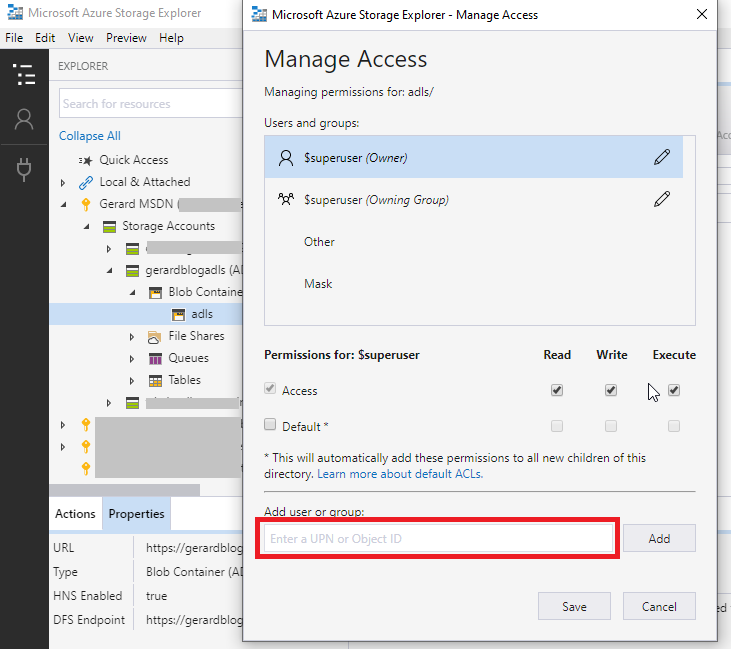The image size is (731, 649).
Task: Expand the redacted storage account above gerardblogadls
Action: coord(109,249)
